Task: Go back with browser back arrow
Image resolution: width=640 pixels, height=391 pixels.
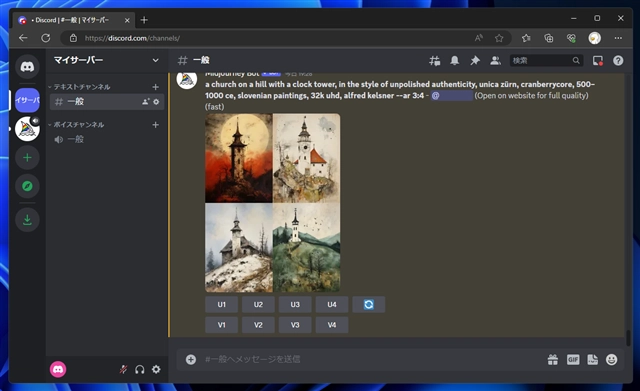Action: tap(23, 38)
